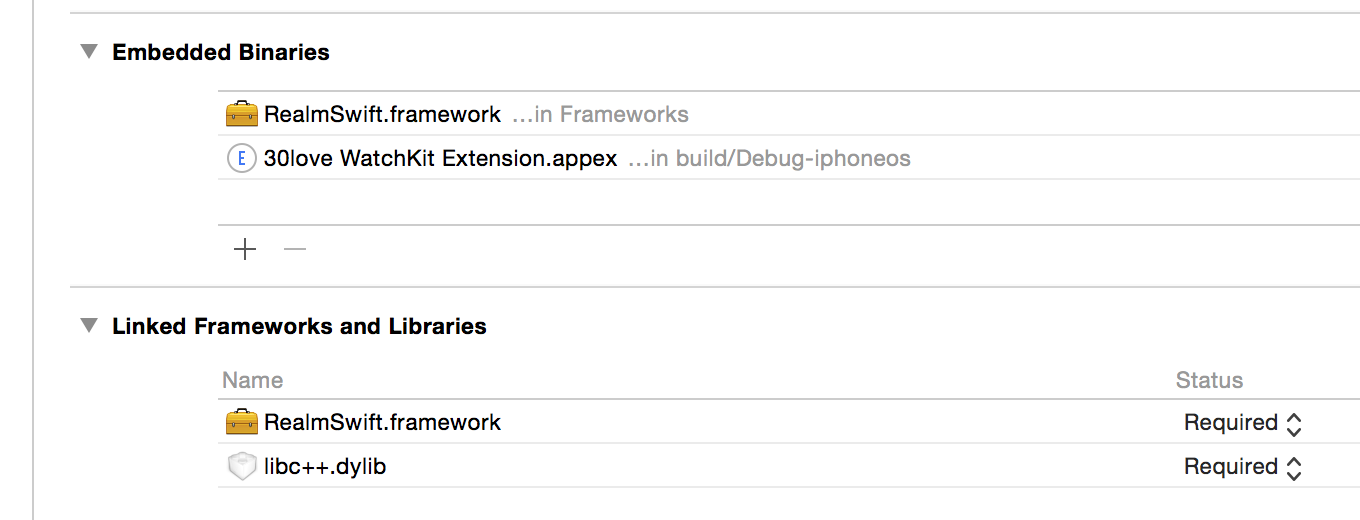Select RealmSwift.framework name in Linked Frameworks list

point(382,422)
